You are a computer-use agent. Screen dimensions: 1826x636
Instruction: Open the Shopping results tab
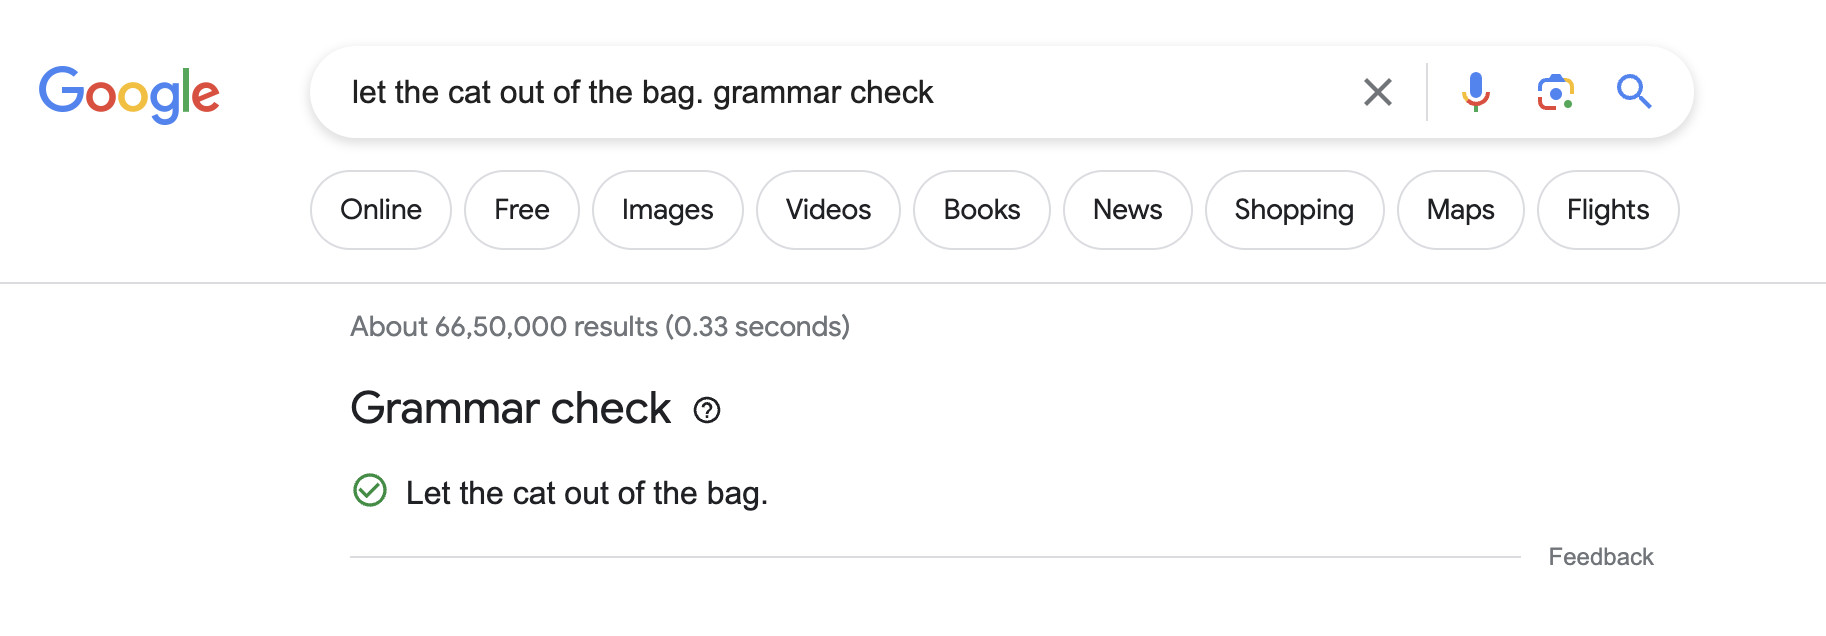coord(1294,210)
